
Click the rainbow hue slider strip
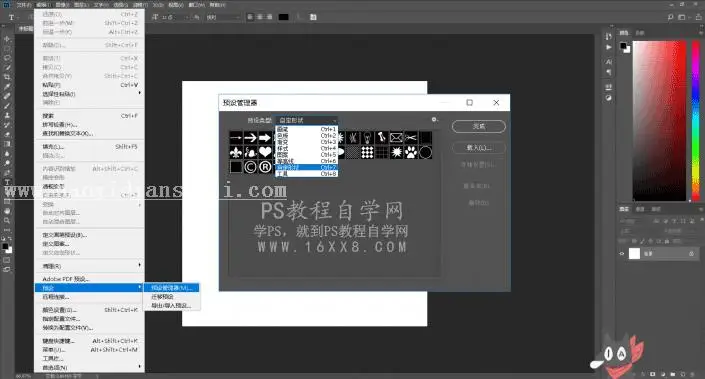coord(695,120)
